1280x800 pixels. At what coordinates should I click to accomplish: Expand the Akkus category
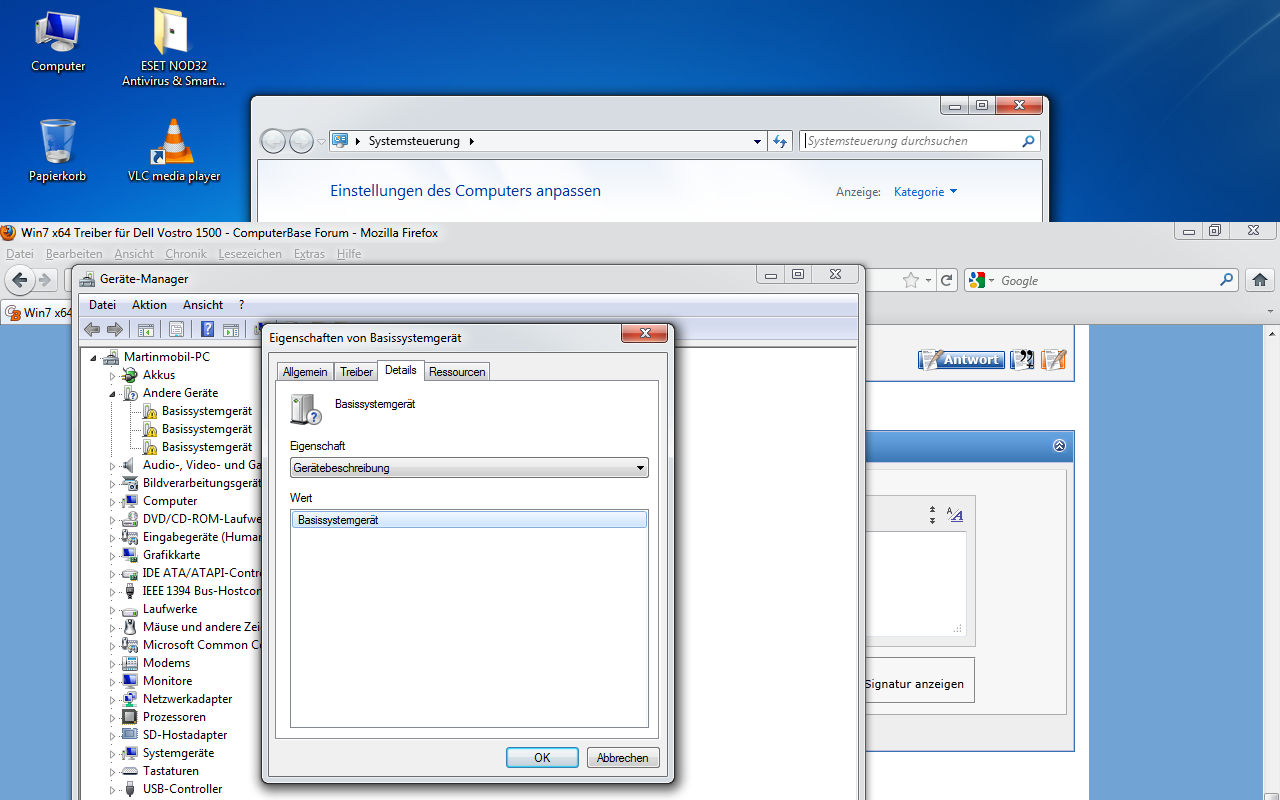[113, 375]
